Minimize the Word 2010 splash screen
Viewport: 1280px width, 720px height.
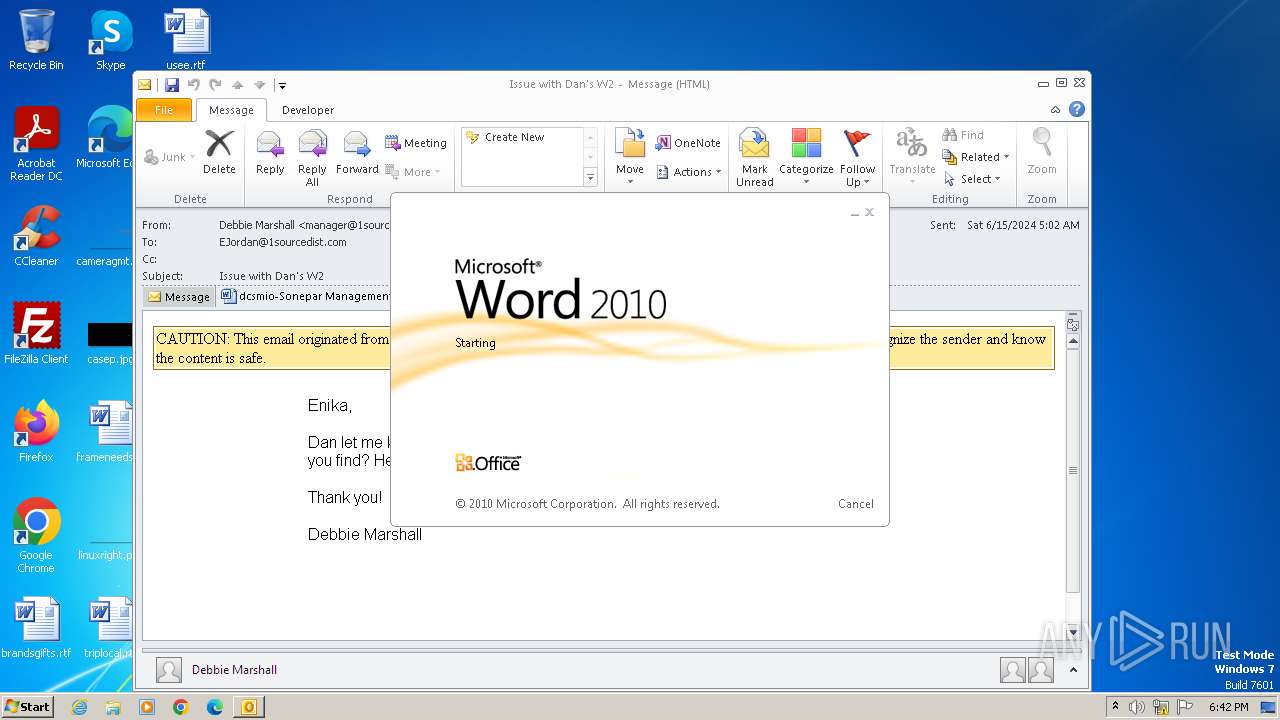pos(855,213)
